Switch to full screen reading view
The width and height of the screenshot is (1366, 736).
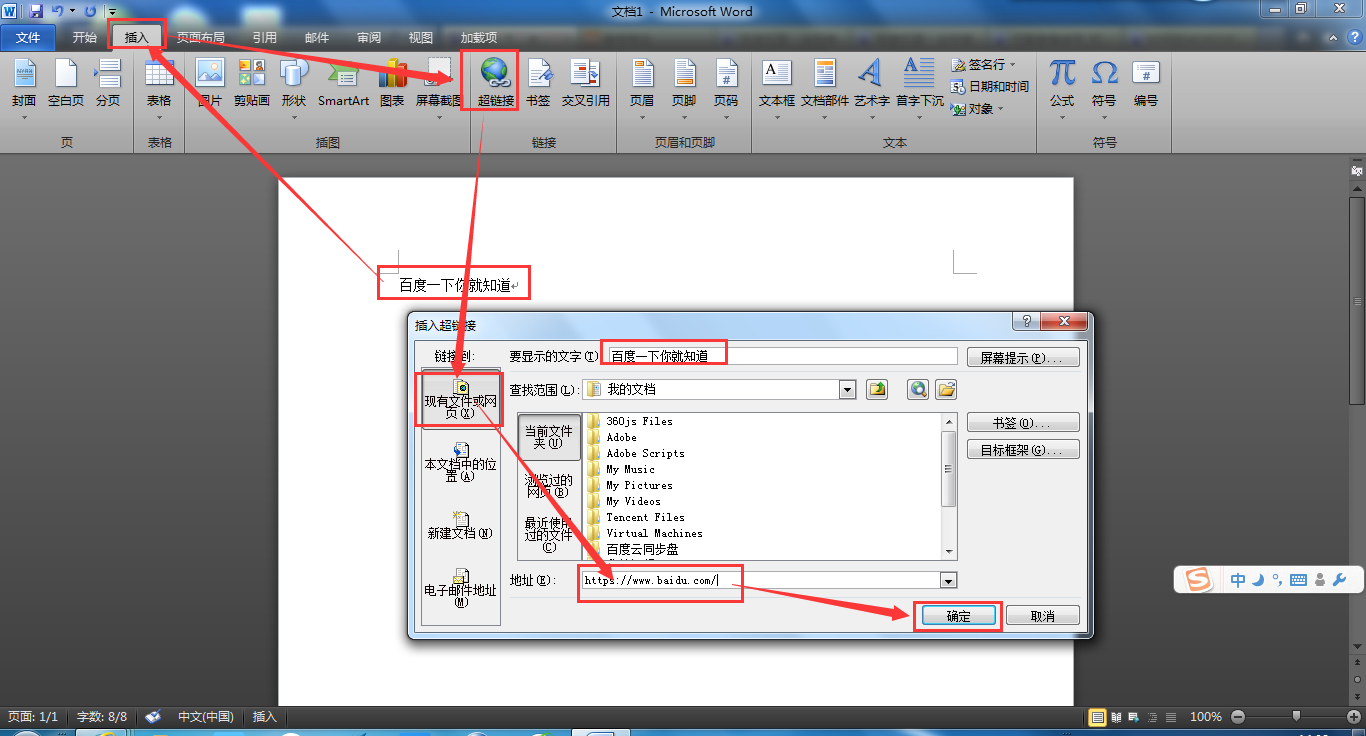point(1116,717)
